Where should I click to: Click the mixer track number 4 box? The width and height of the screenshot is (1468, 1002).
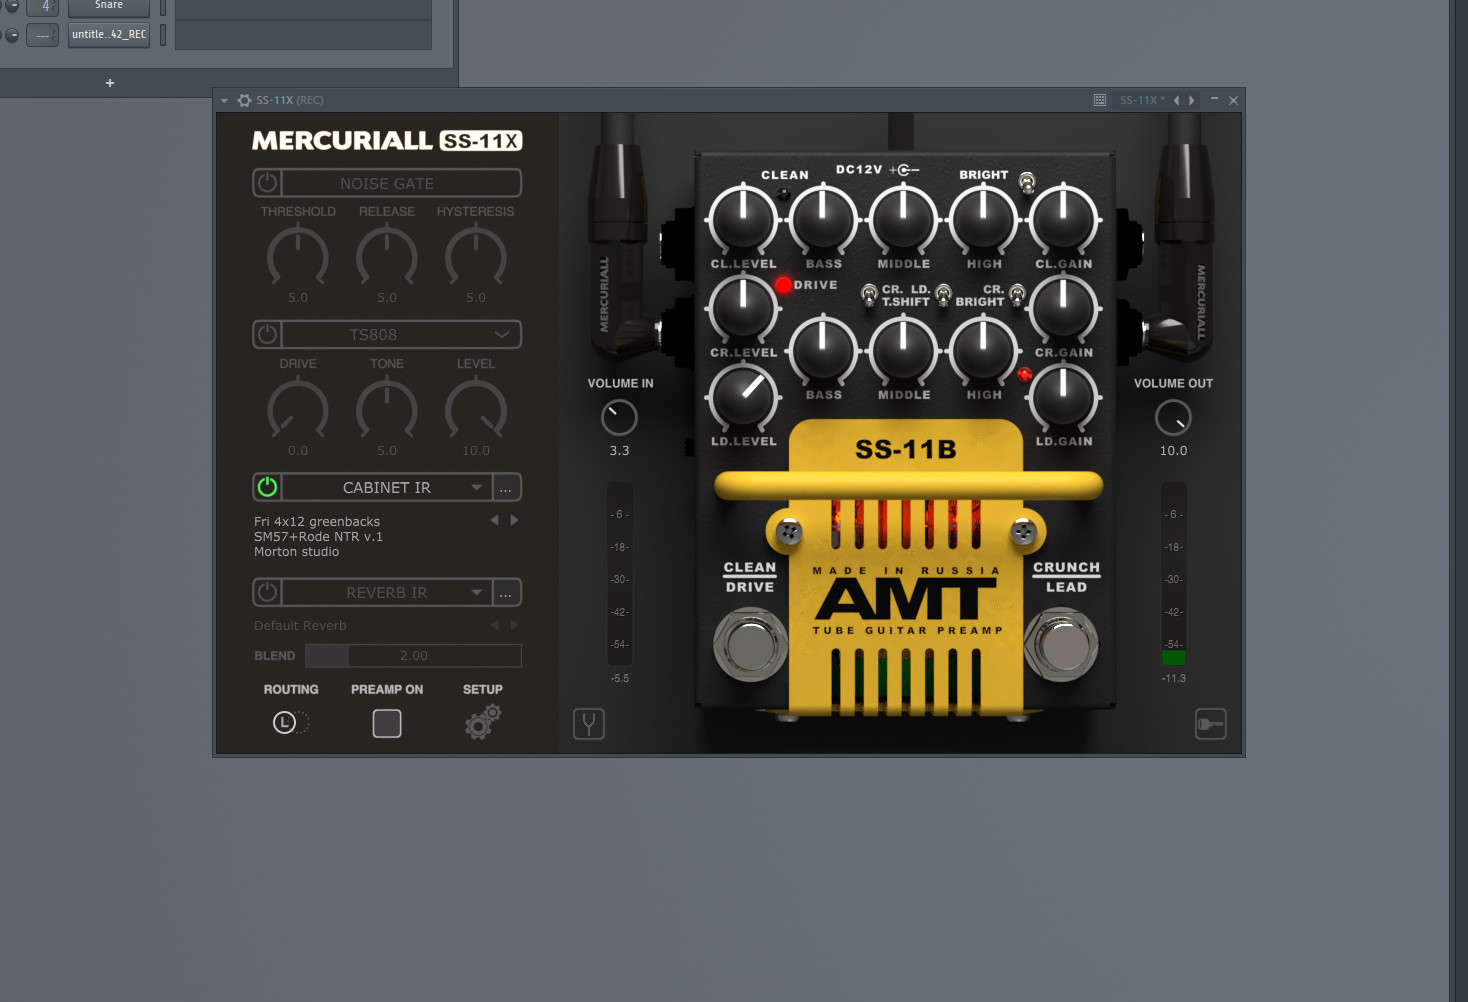click(x=42, y=7)
